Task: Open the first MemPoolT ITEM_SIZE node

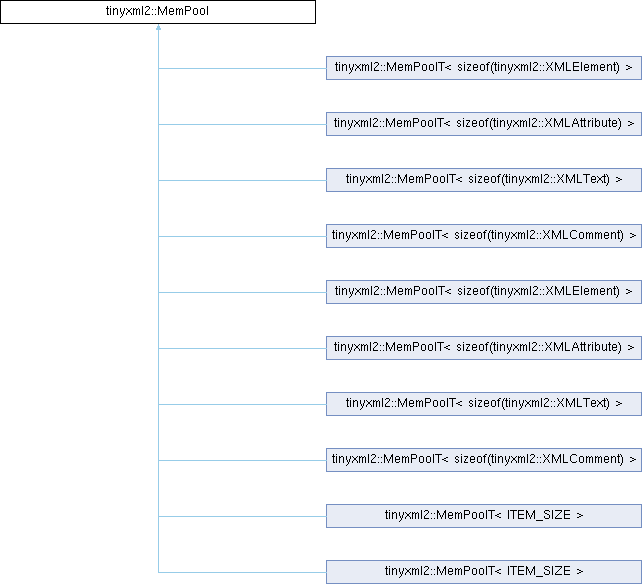Action: pyautogui.click(x=484, y=516)
